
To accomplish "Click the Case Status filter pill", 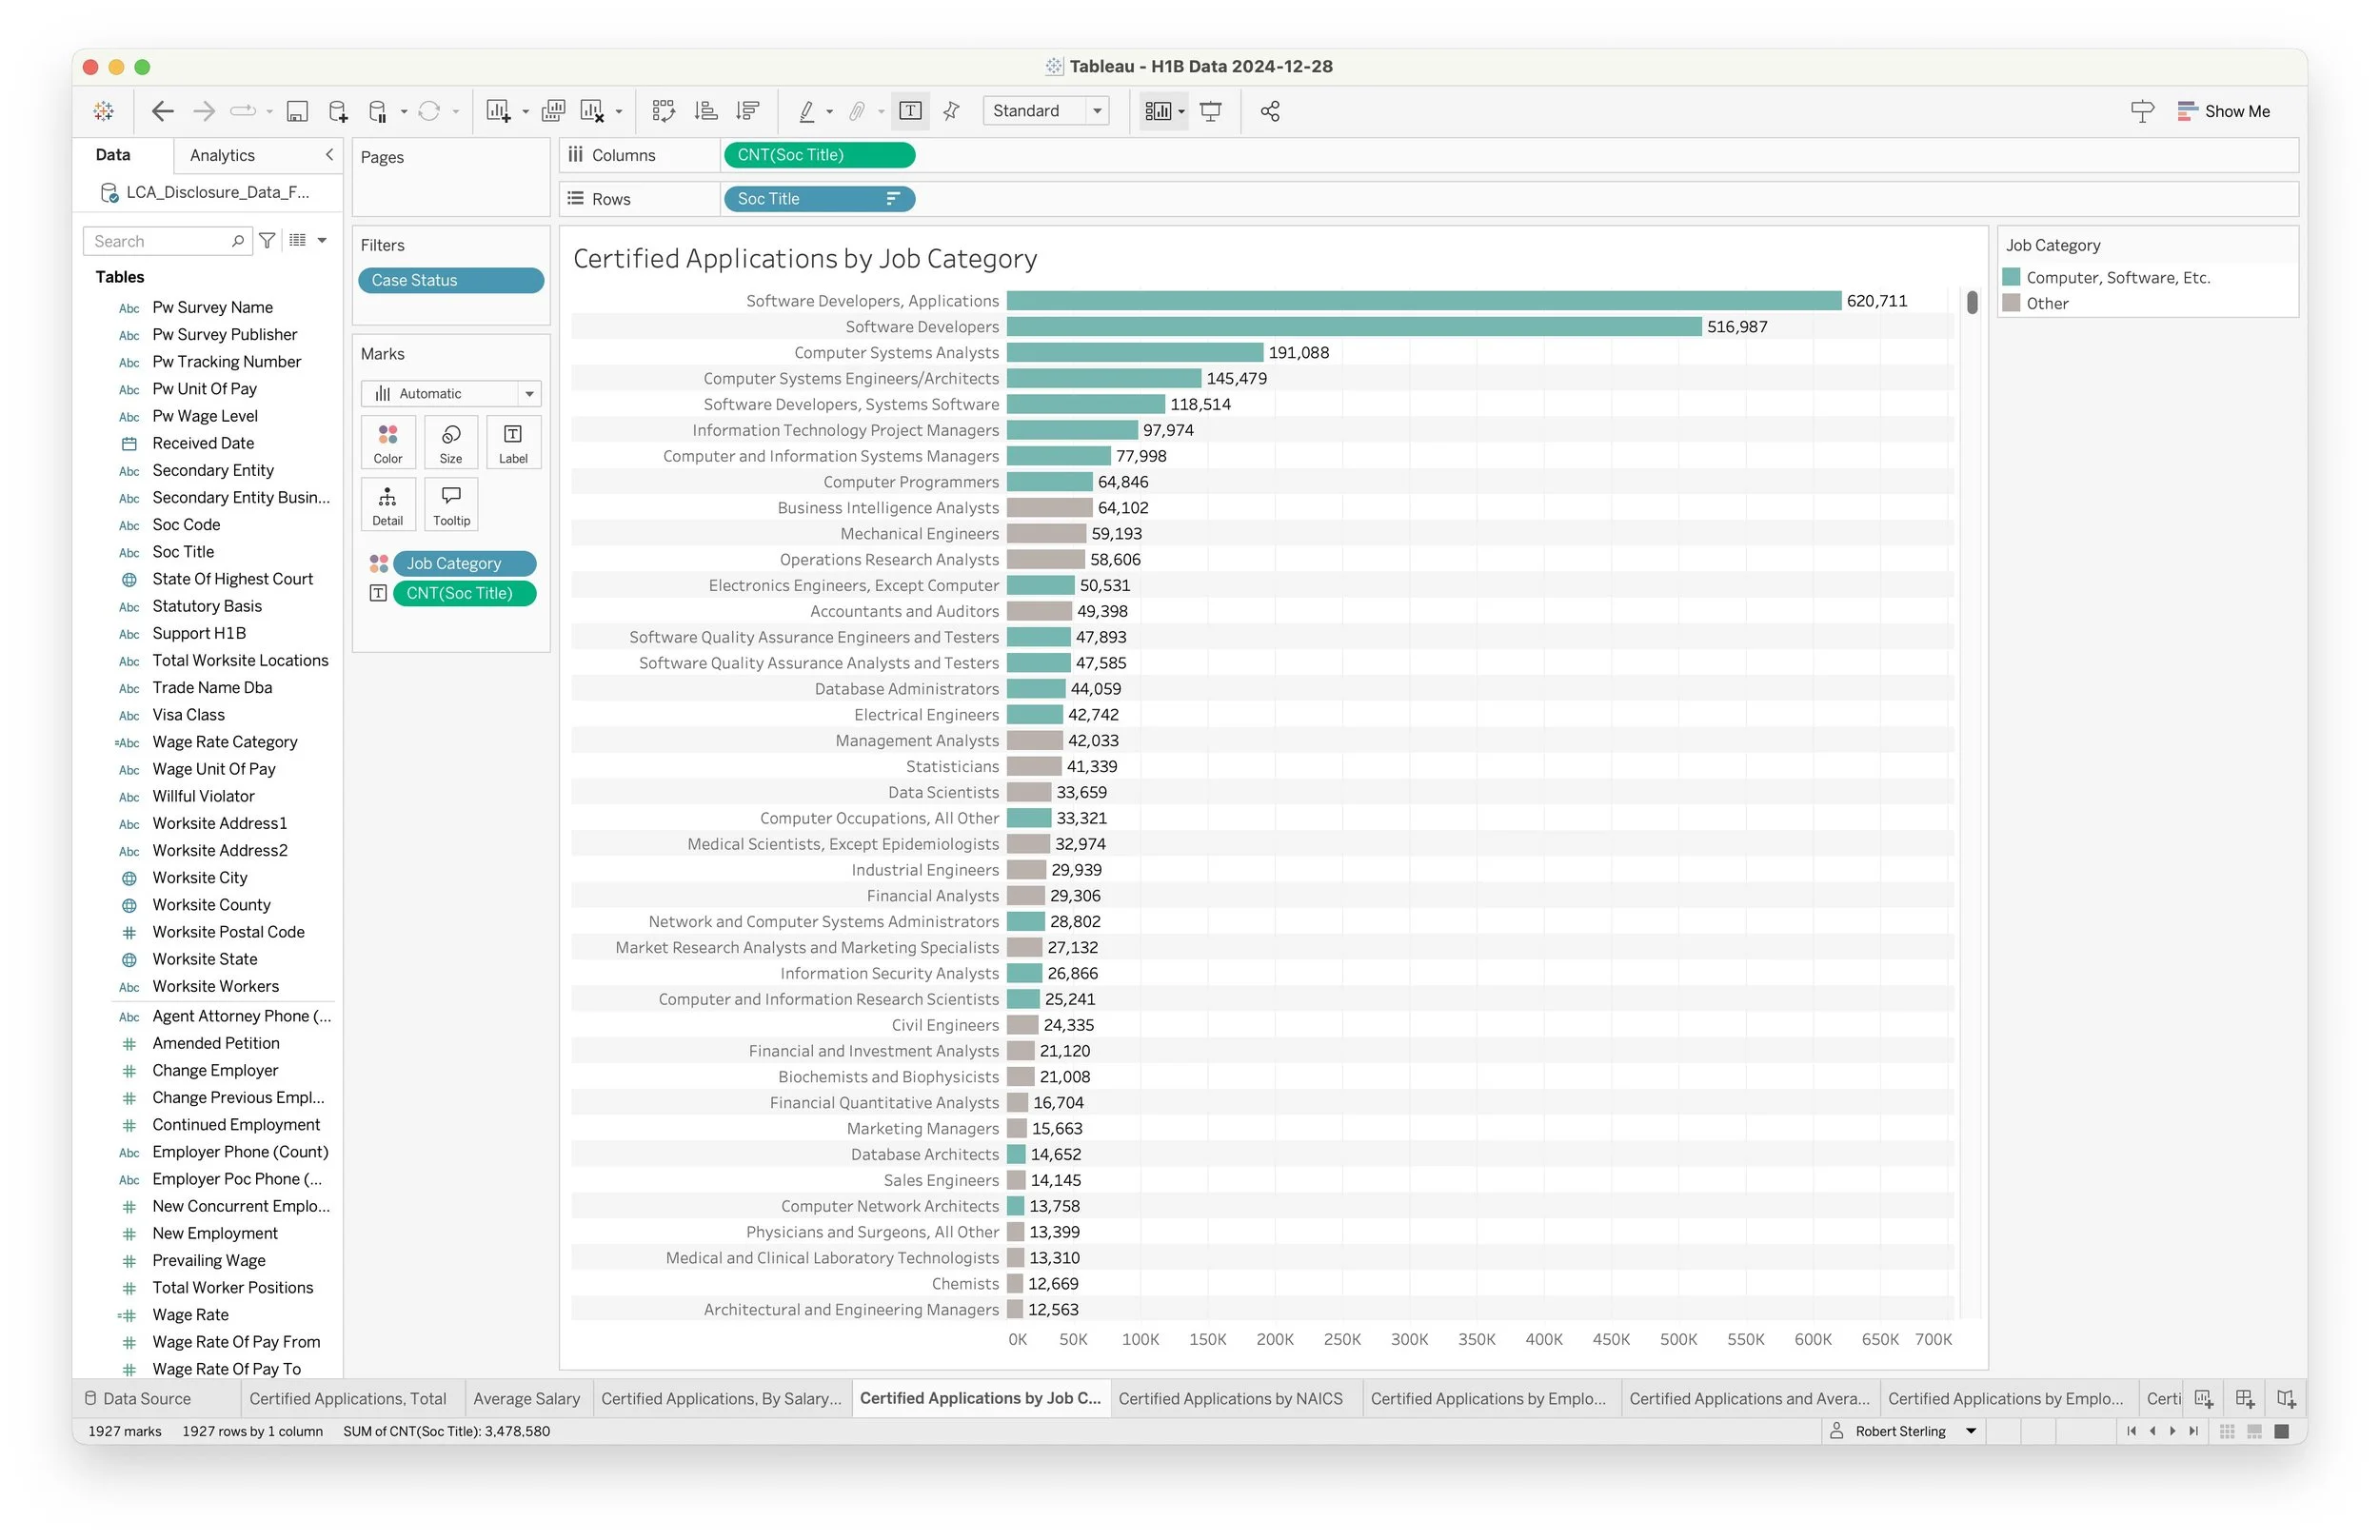I will coord(450,280).
